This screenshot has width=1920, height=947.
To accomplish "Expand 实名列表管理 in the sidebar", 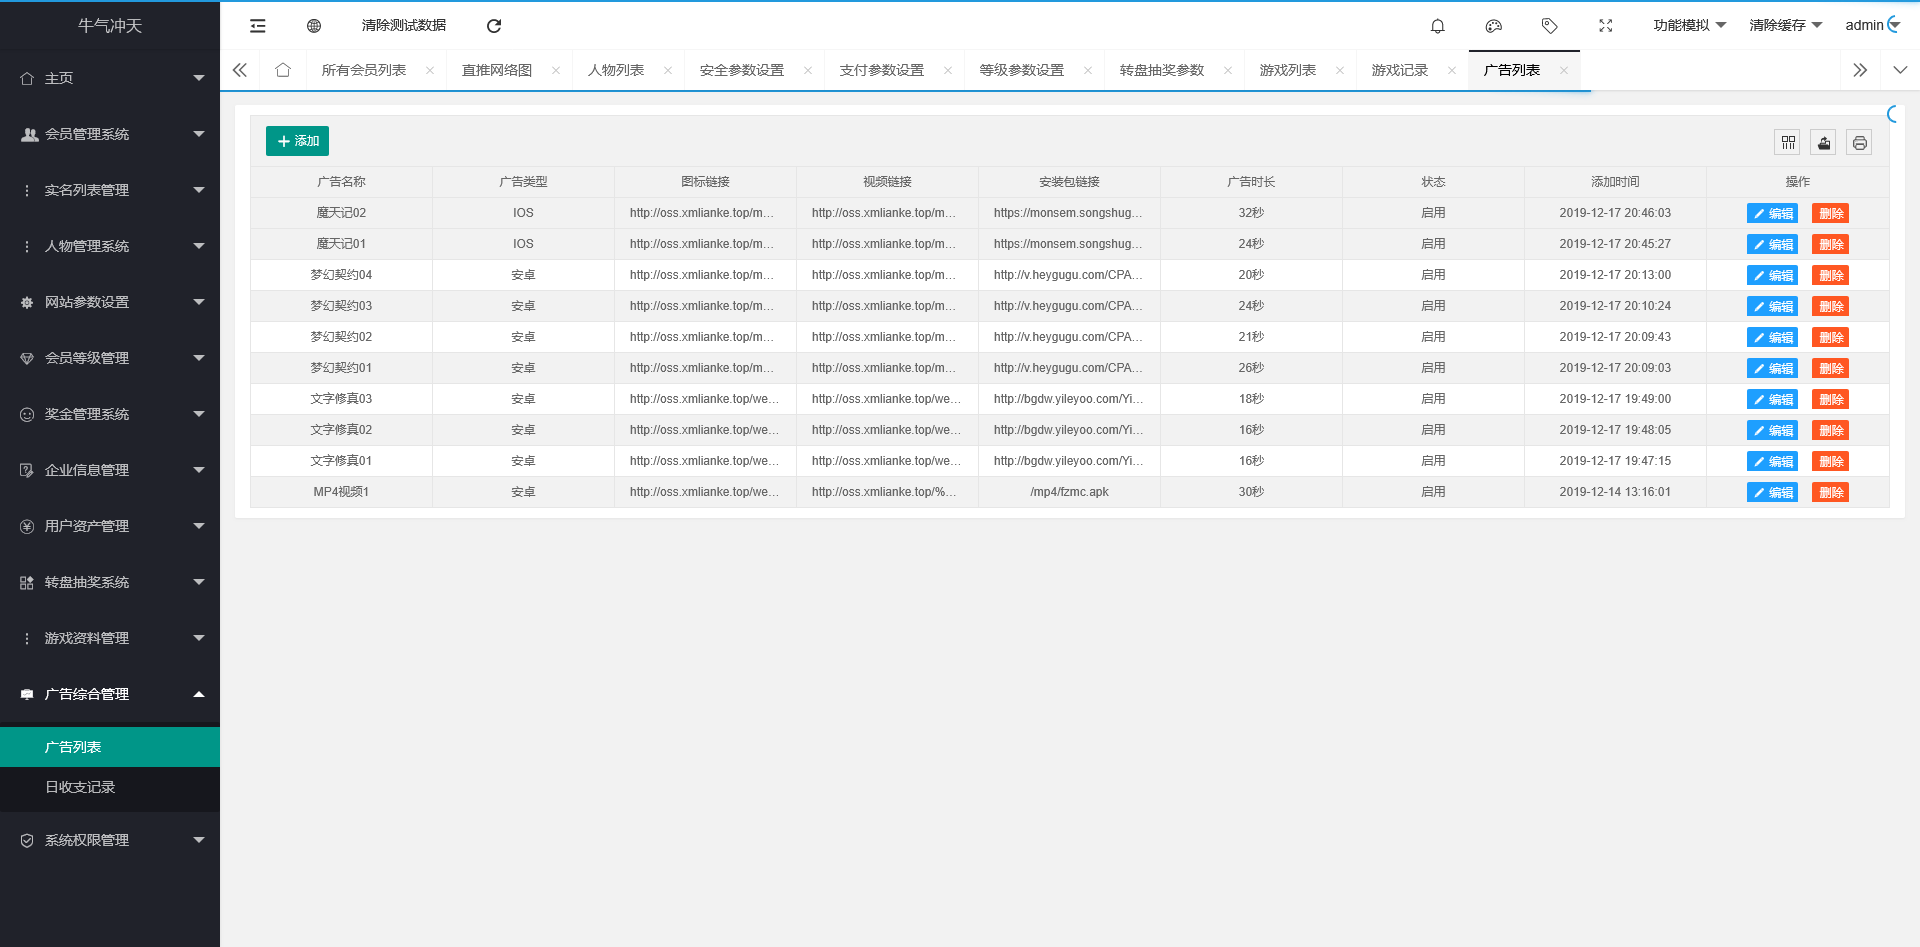I will point(110,190).
